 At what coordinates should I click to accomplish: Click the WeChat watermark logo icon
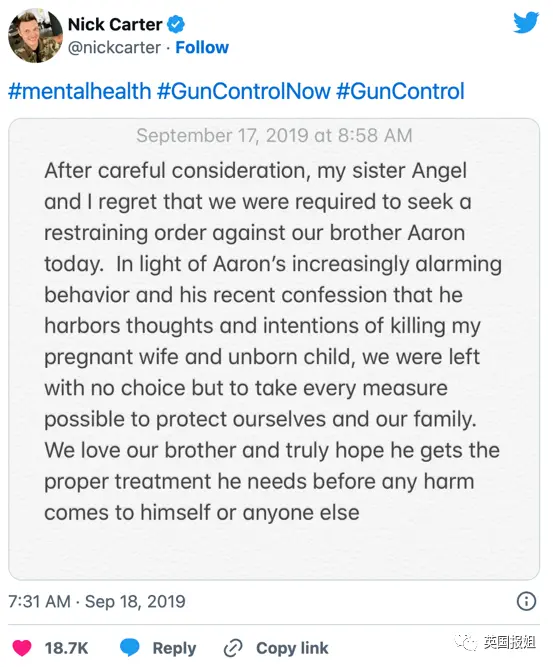(466, 642)
